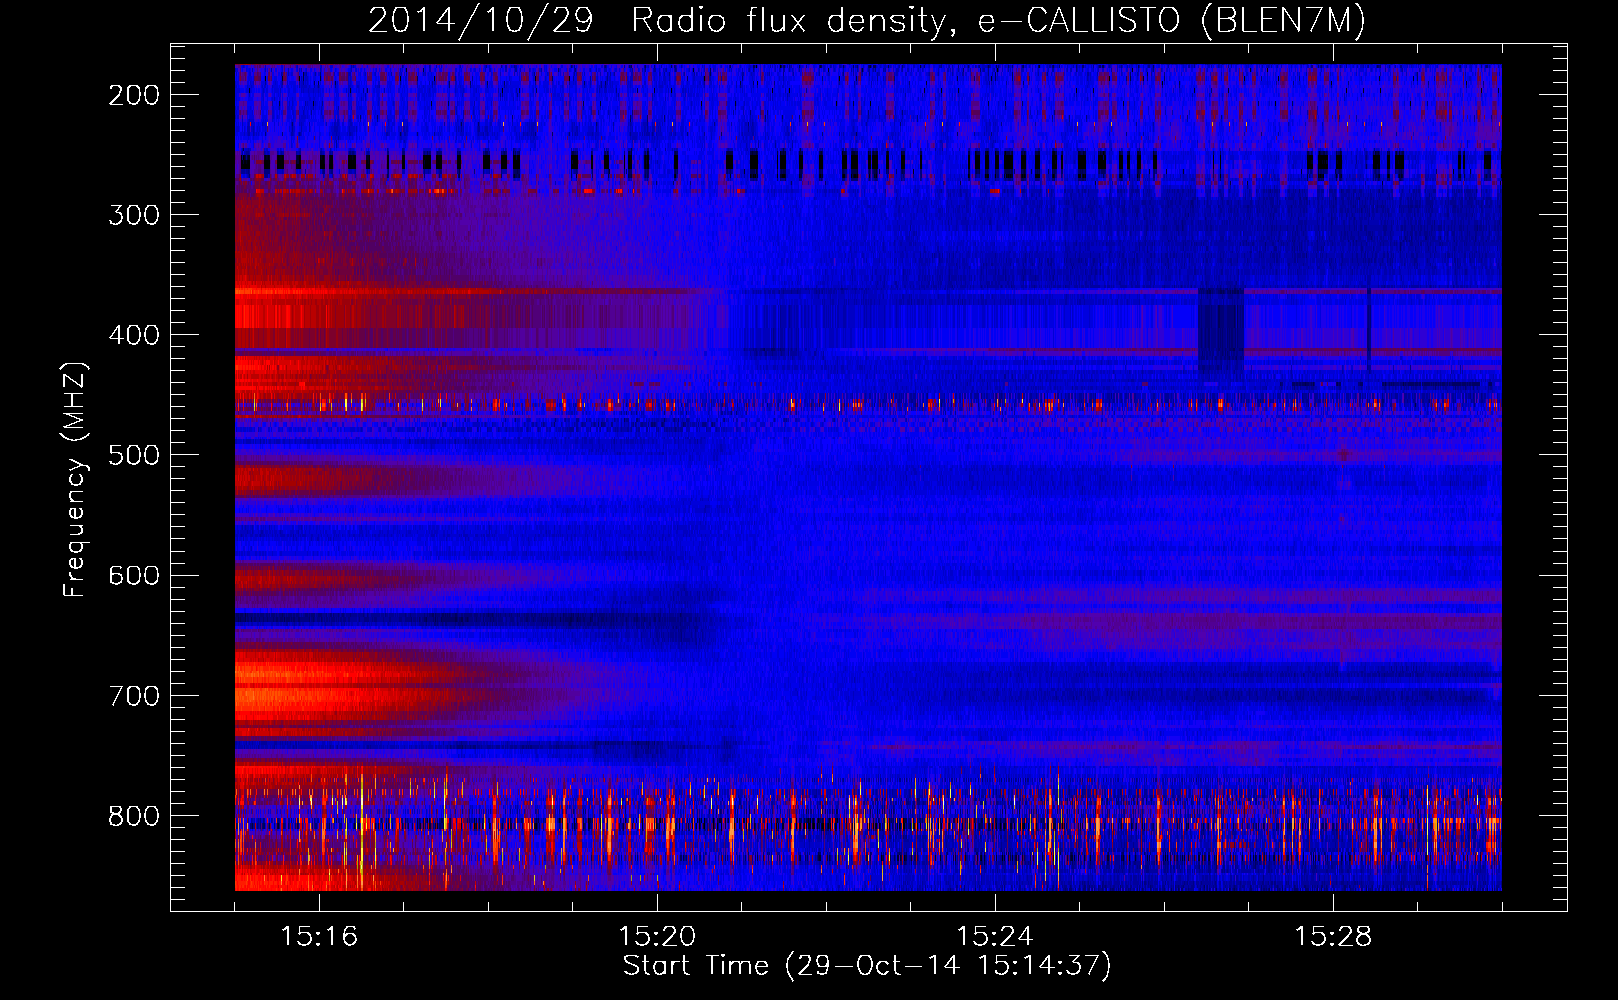Screen dimensions: 1618x1000
Task: Click the 800 frequency tick label
Action: (x=134, y=816)
